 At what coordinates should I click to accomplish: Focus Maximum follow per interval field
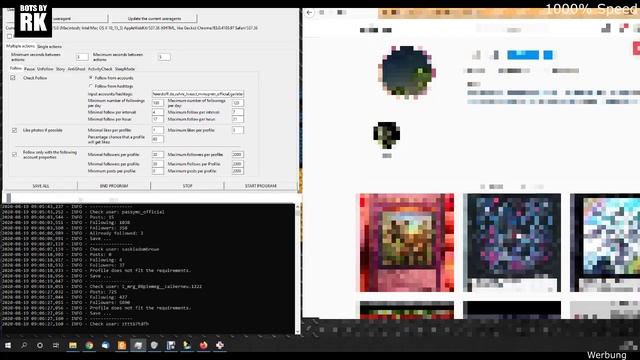(x=238, y=112)
